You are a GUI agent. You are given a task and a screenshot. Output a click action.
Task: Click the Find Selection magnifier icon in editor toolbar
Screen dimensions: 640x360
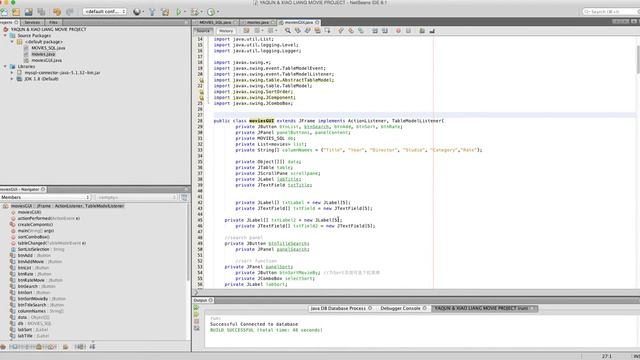click(x=288, y=31)
